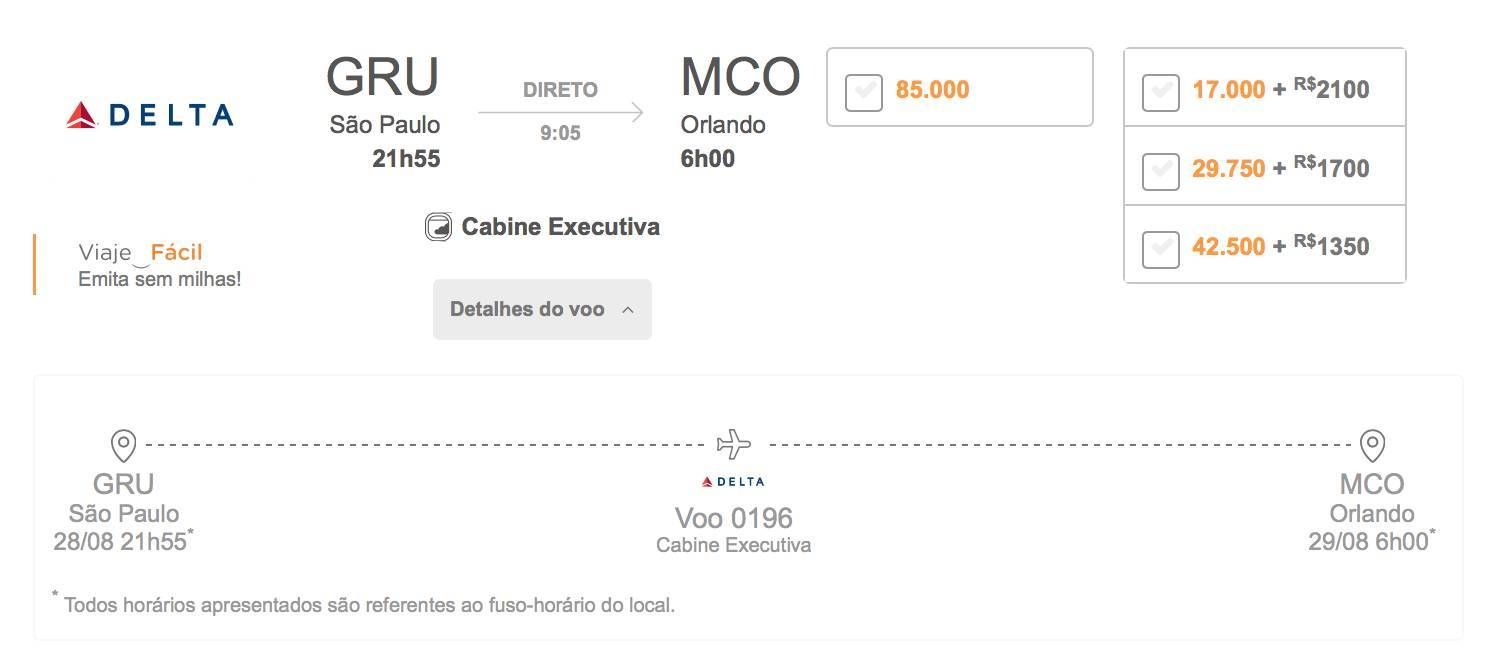Click the chevron beside Detalhes do voo
Image resolution: width=1490 pixels, height=650 pixels.
[628, 310]
